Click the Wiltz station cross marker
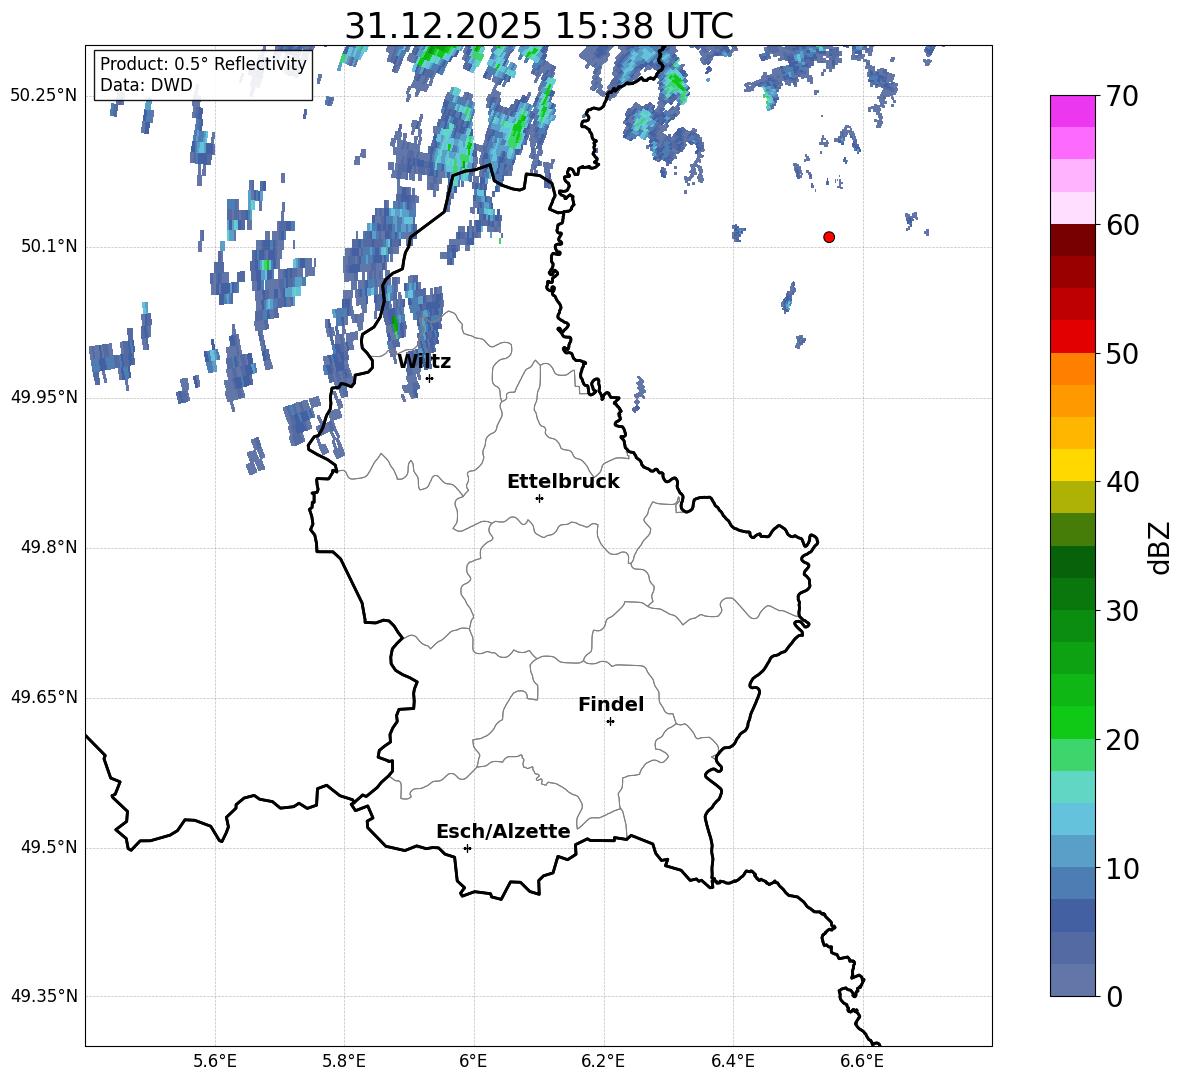Screen dimensions: 1184x1081 click(x=429, y=378)
